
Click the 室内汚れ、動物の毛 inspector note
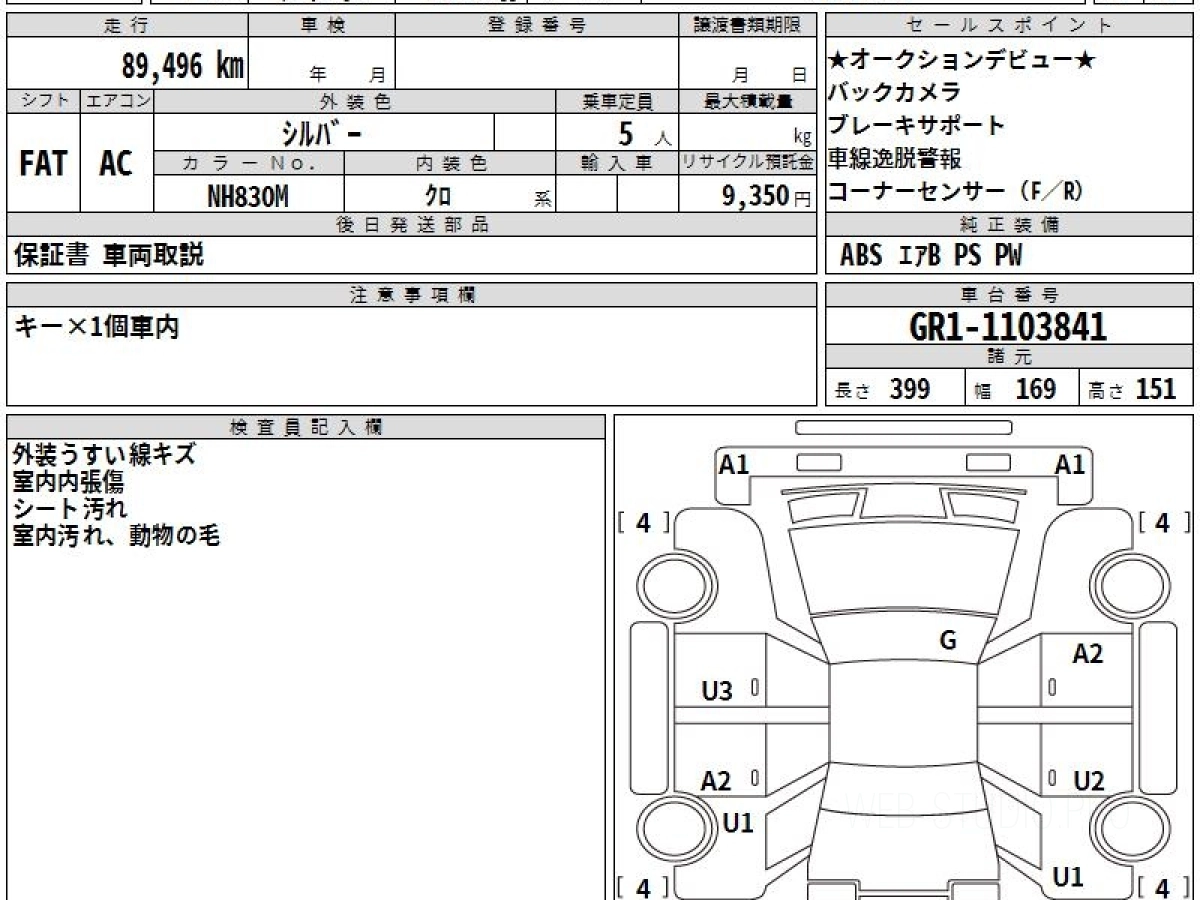click(115, 536)
